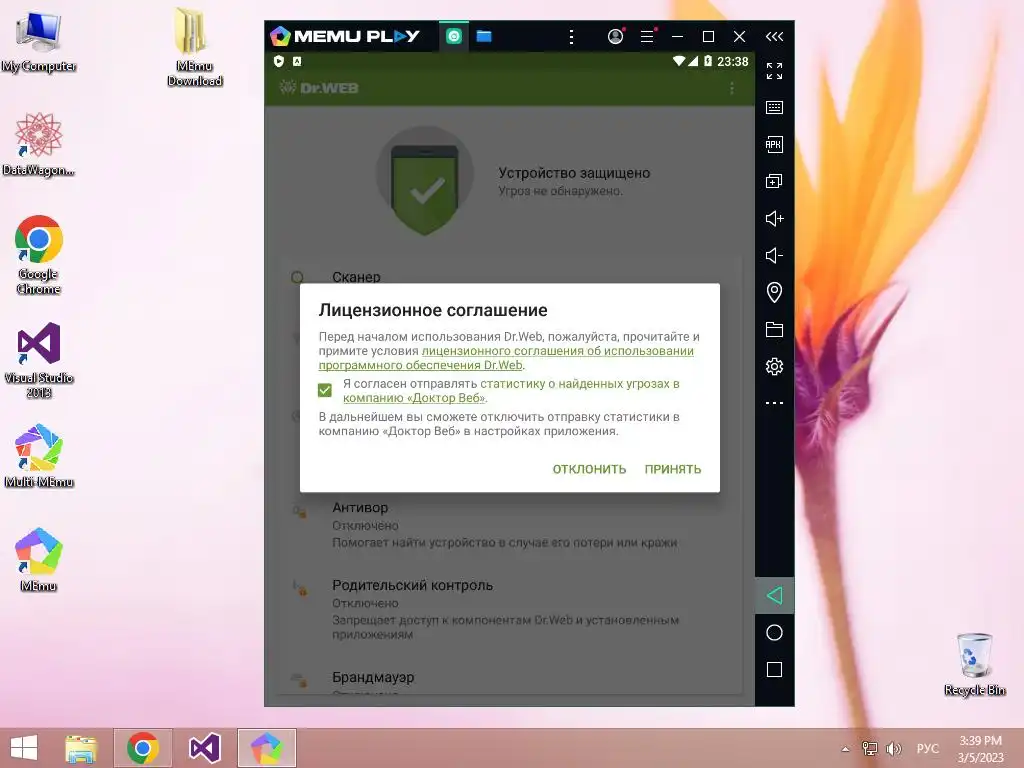
Task: Open the MEmu account profile icon
Action: click(615, 36)
